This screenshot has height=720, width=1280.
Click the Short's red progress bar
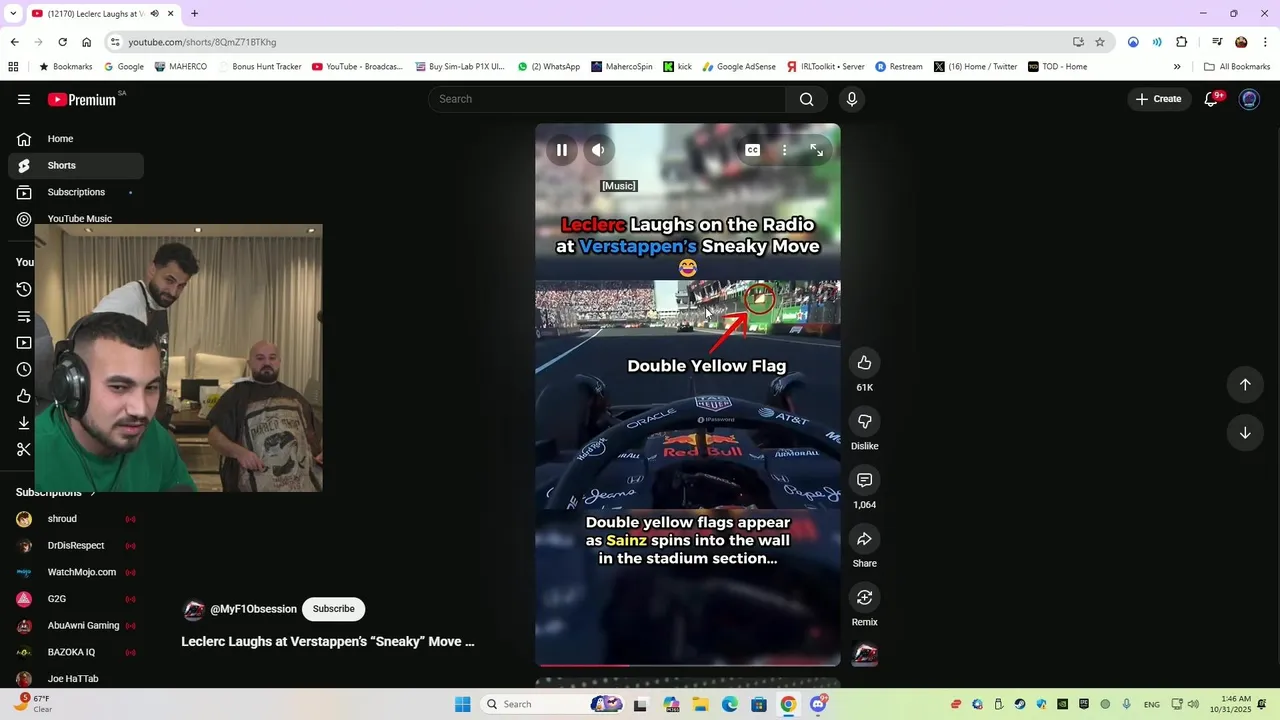click(688, 664)
